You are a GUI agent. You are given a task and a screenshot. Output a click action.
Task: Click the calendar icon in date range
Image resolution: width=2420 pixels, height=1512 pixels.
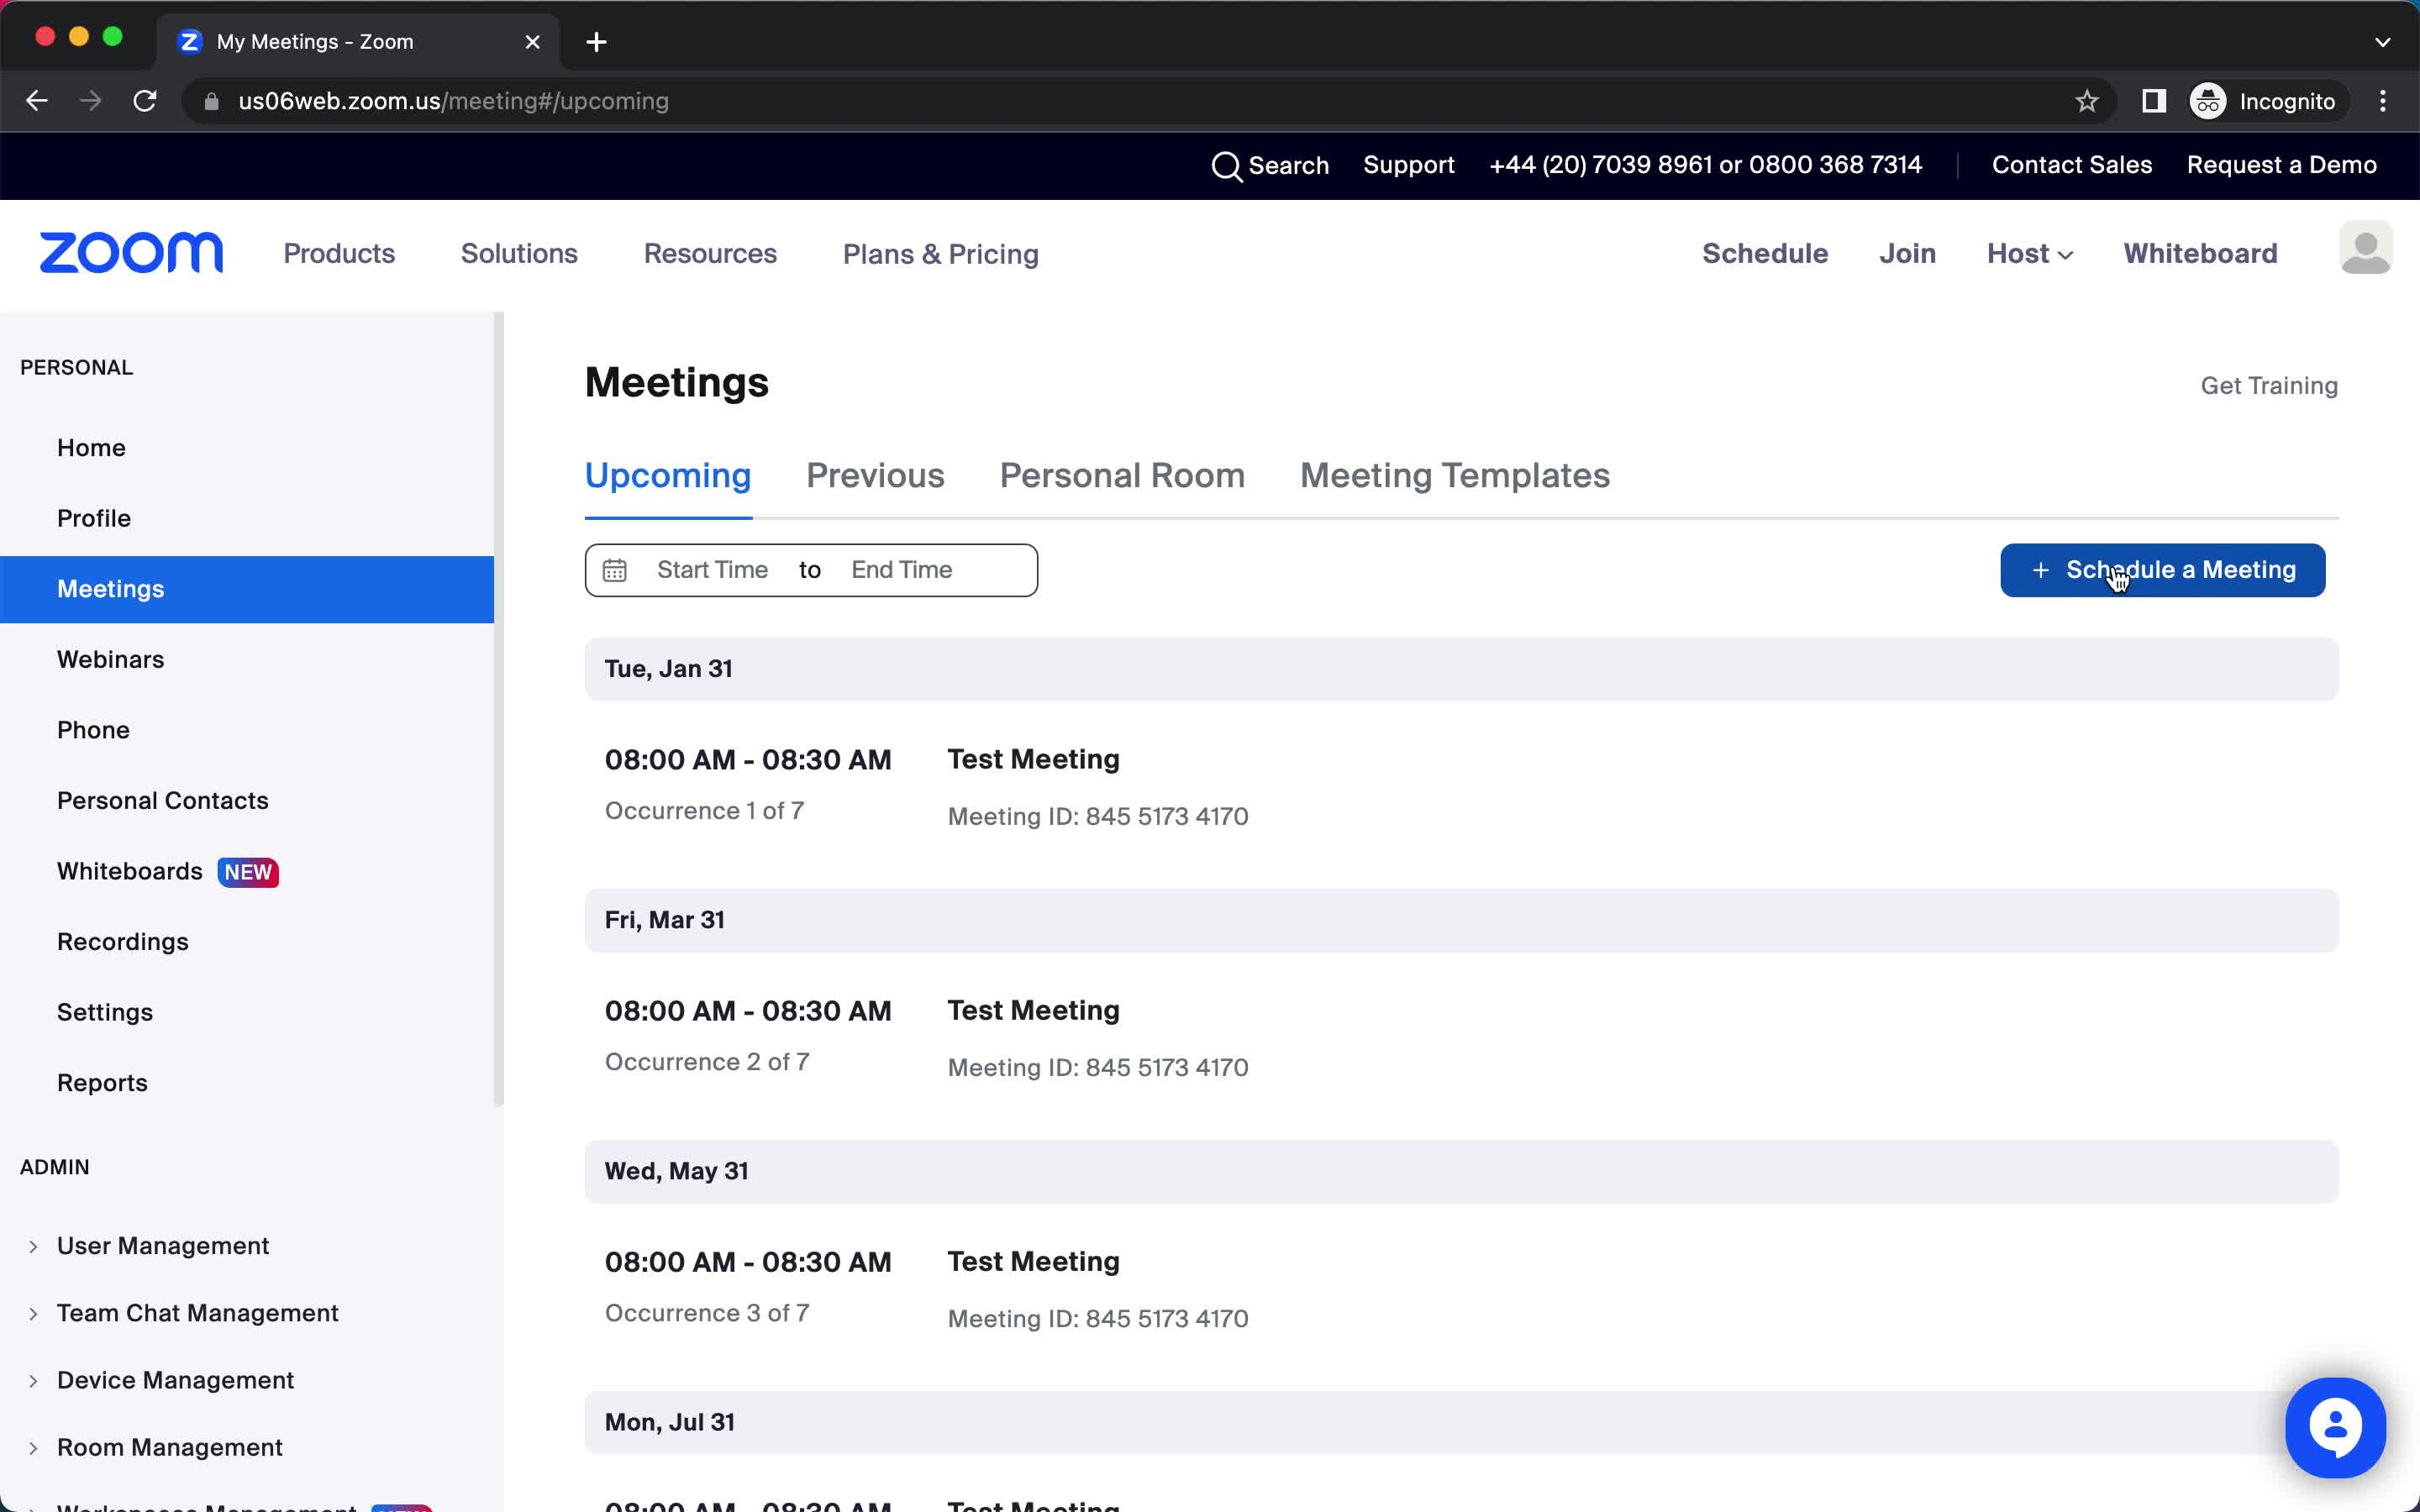[615, 570]
